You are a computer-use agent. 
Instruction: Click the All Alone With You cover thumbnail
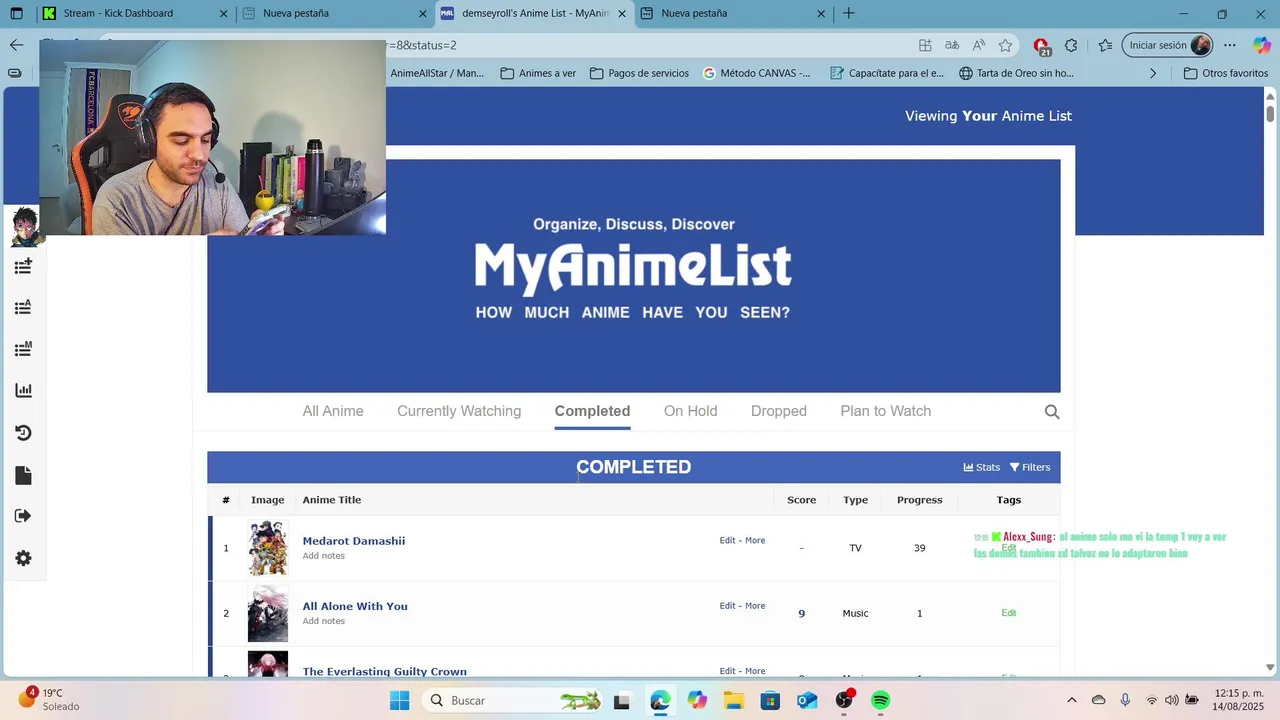[x=268, y=613]
